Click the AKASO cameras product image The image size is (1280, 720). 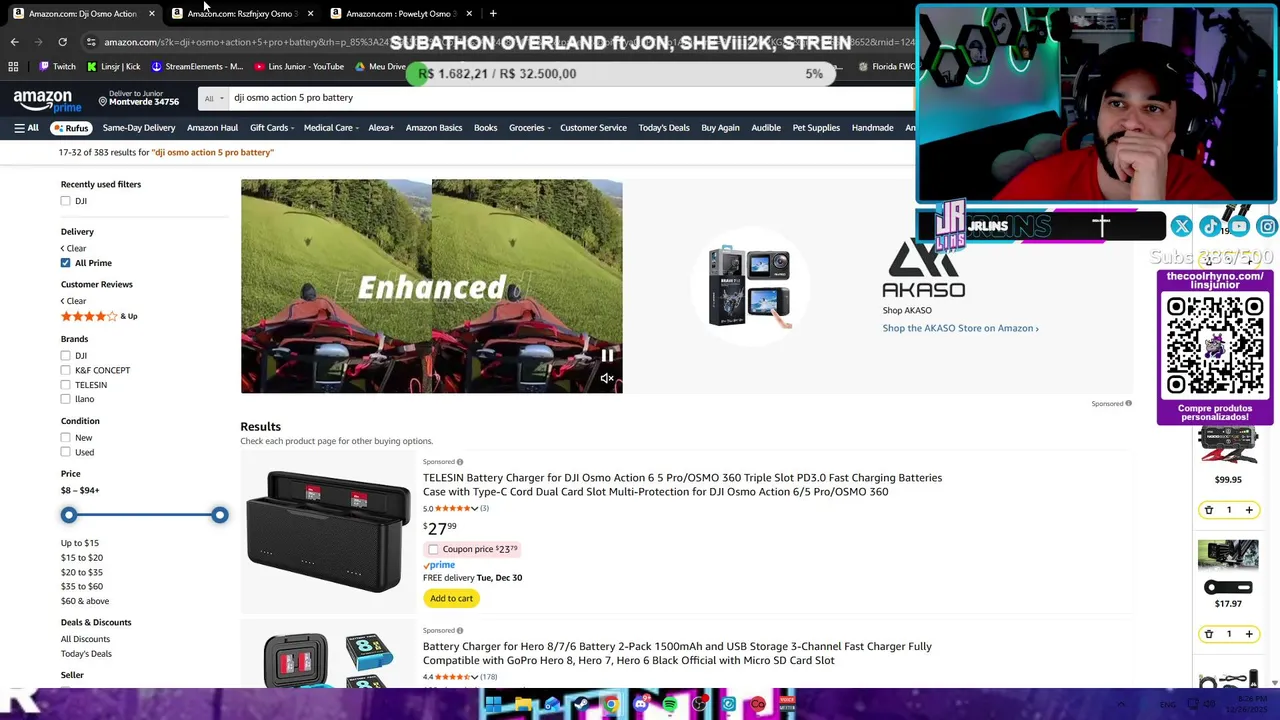point(750,287)
